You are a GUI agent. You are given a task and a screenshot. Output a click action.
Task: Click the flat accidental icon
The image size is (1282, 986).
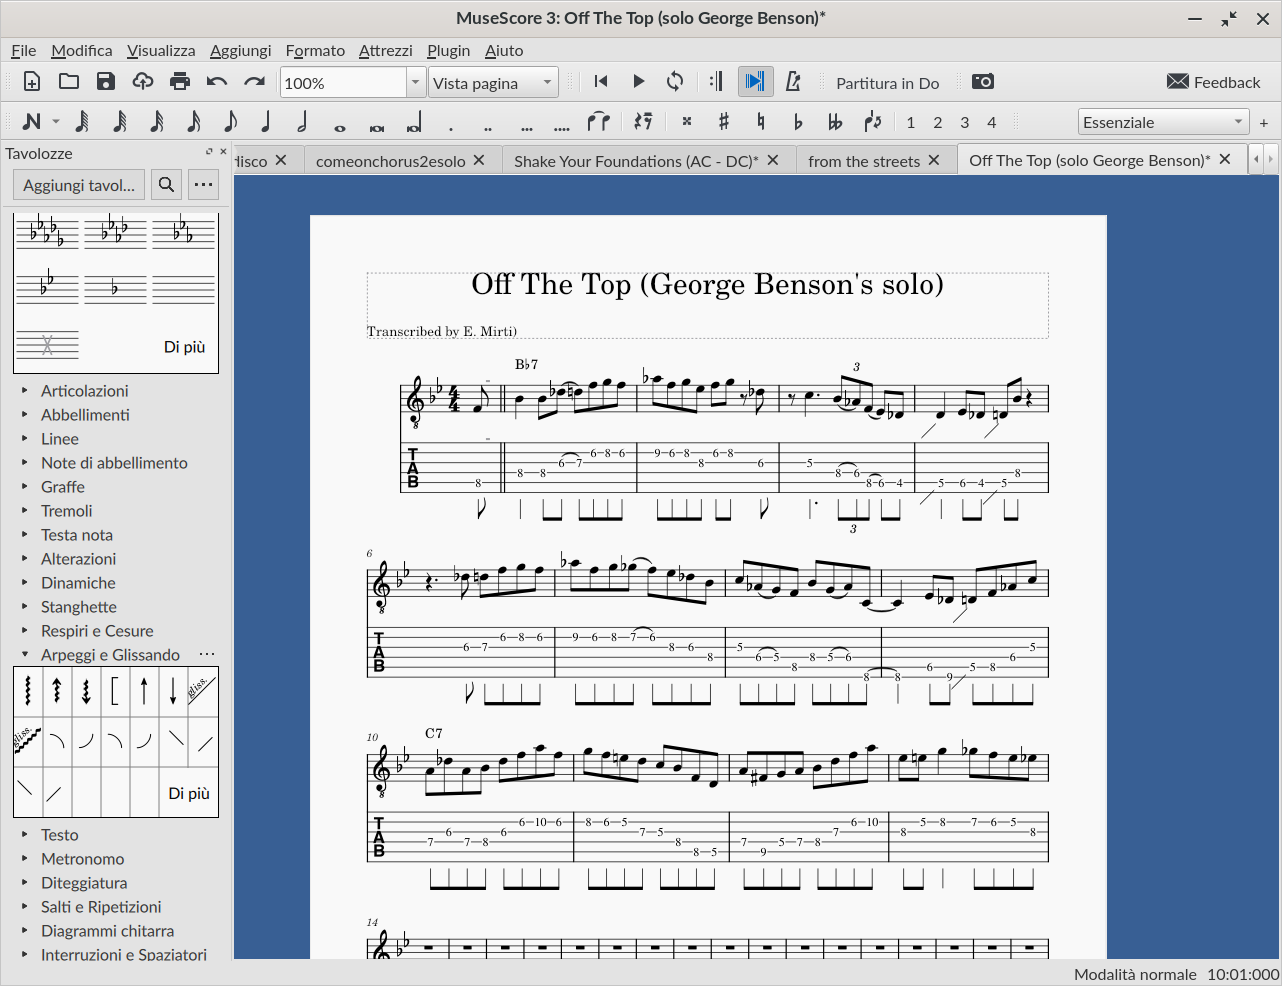(x=798, y=122)
